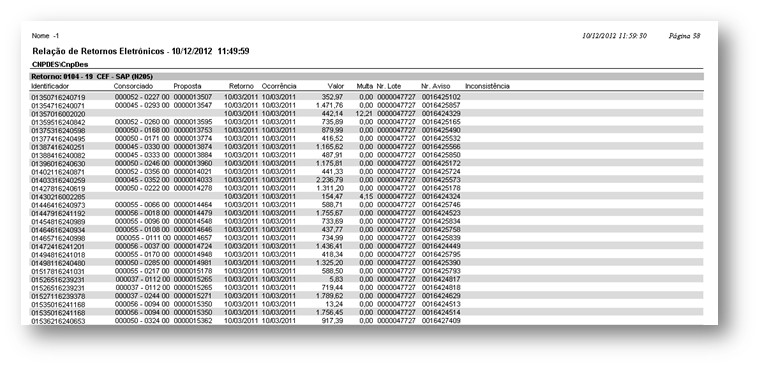Click consorciado '000037 - 0244 00'
This screenshot has height=367, width=760.
(x=142, y=296)
